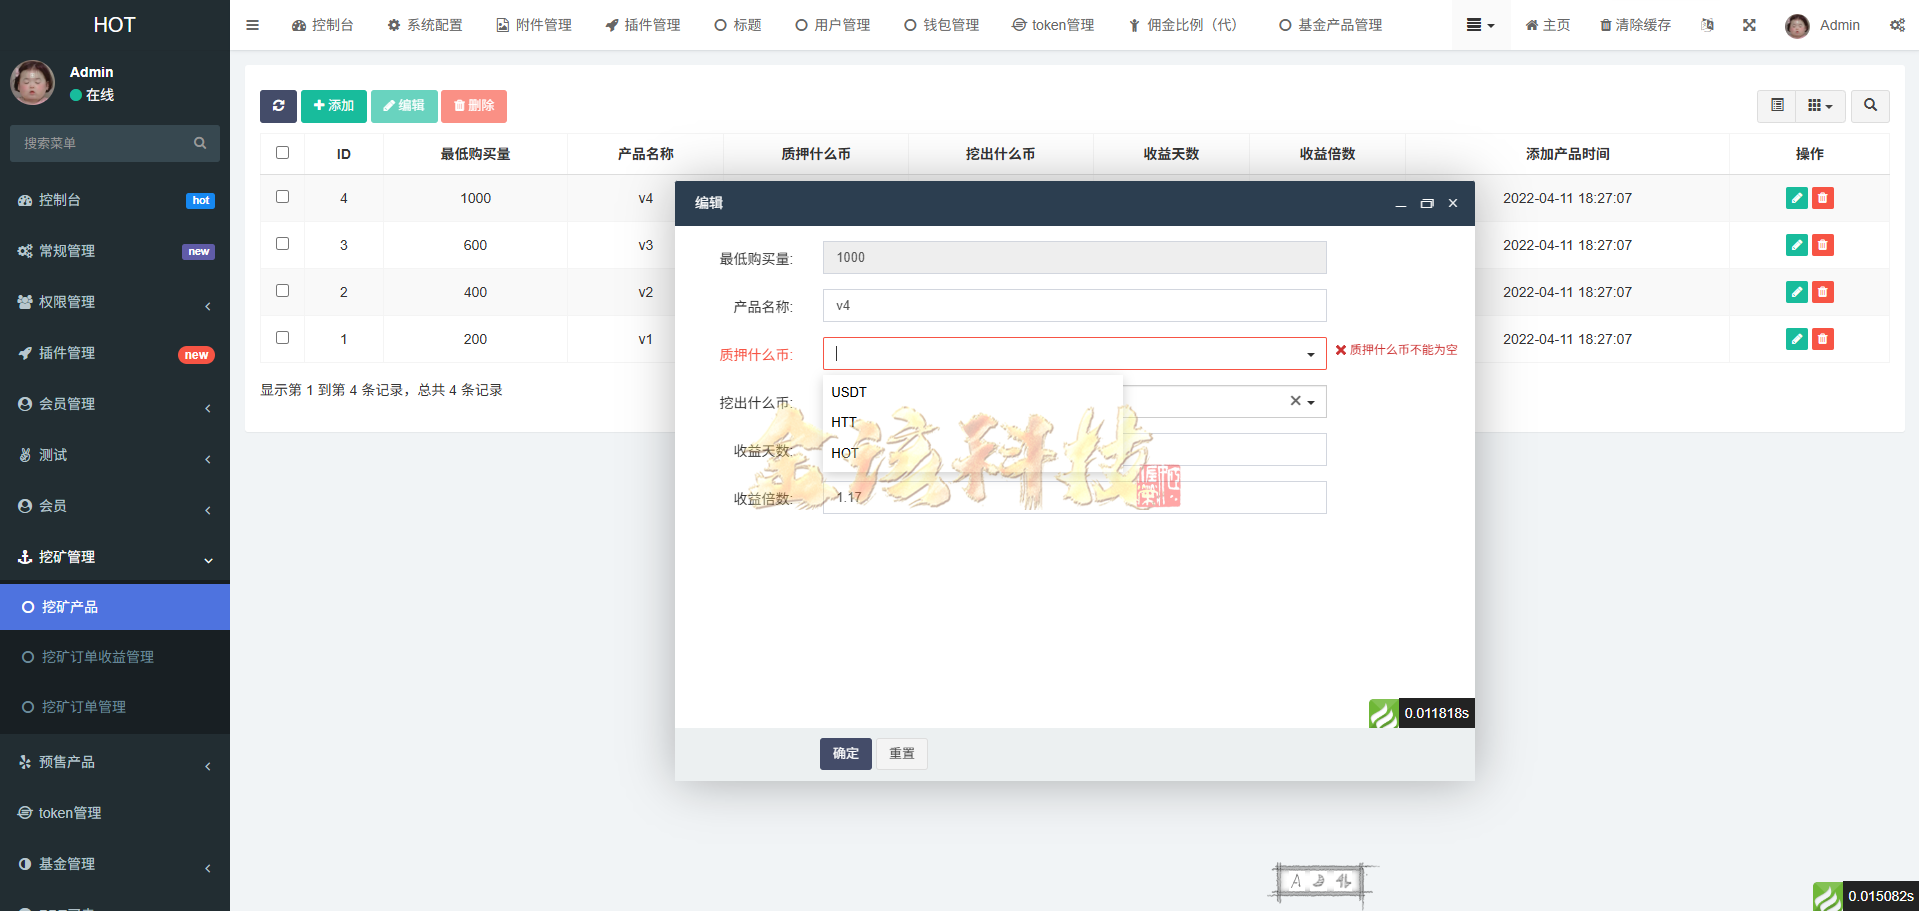
Task: Select USDT from the 质押什么币 dropdown
Action: (848, 392)
